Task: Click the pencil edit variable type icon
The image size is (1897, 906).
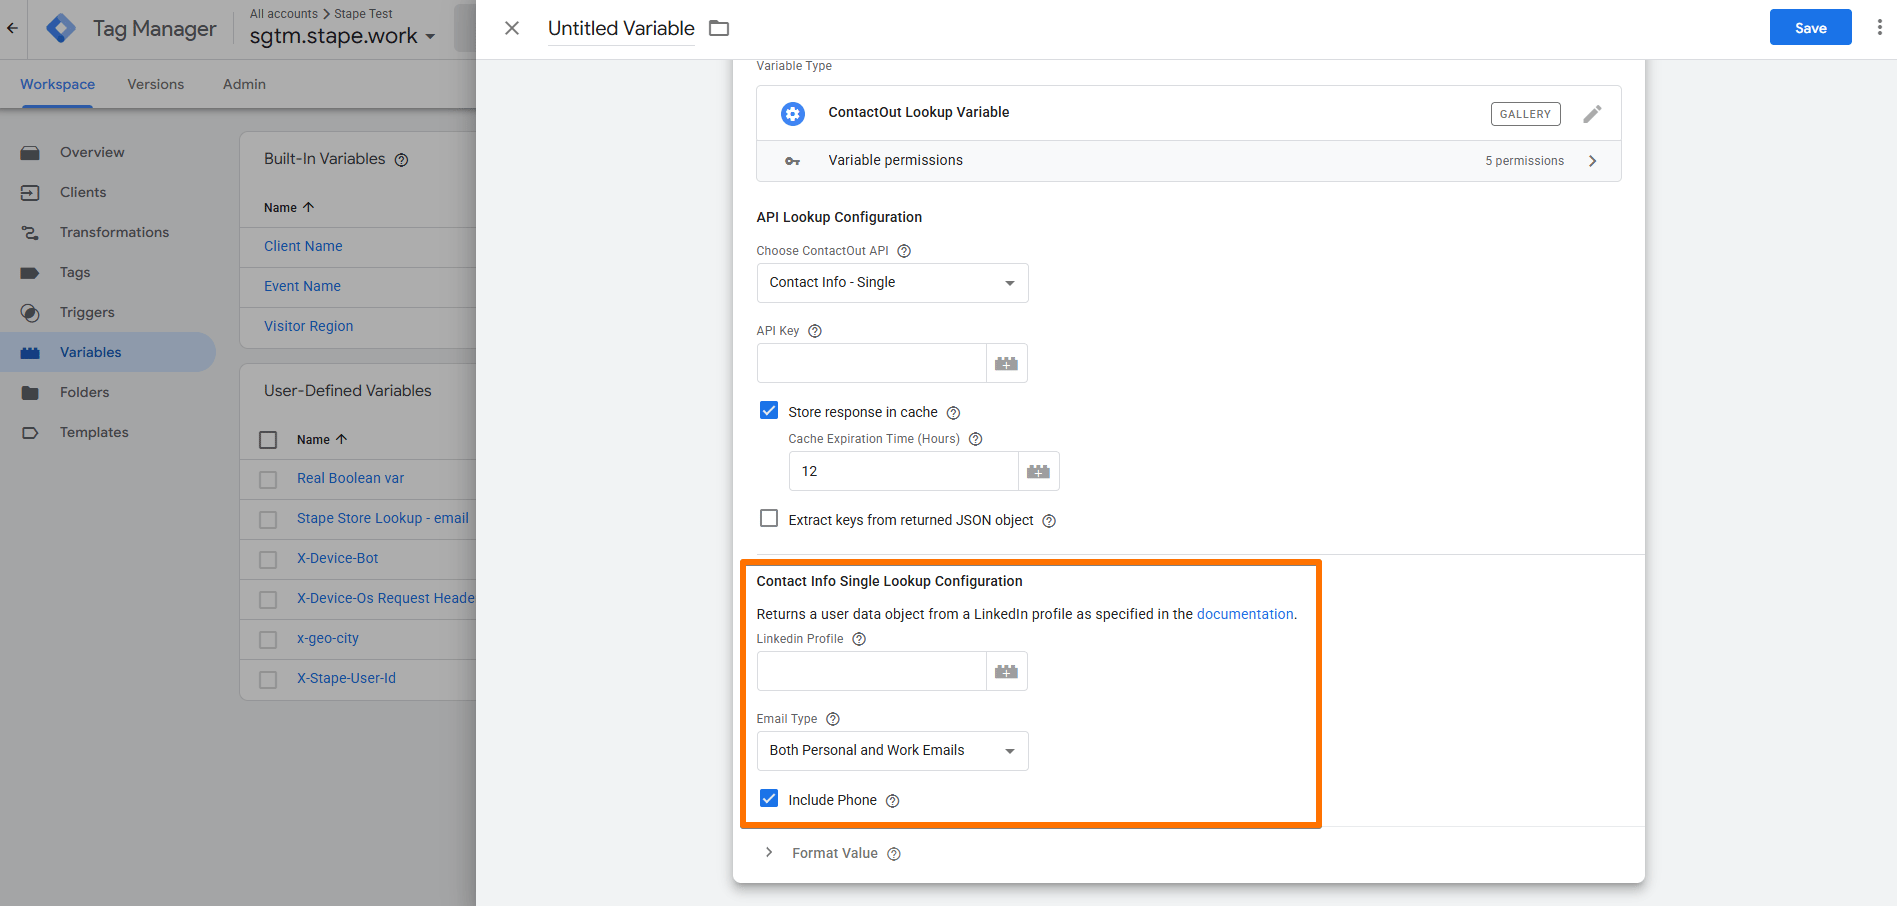Action: [1592, 114]
